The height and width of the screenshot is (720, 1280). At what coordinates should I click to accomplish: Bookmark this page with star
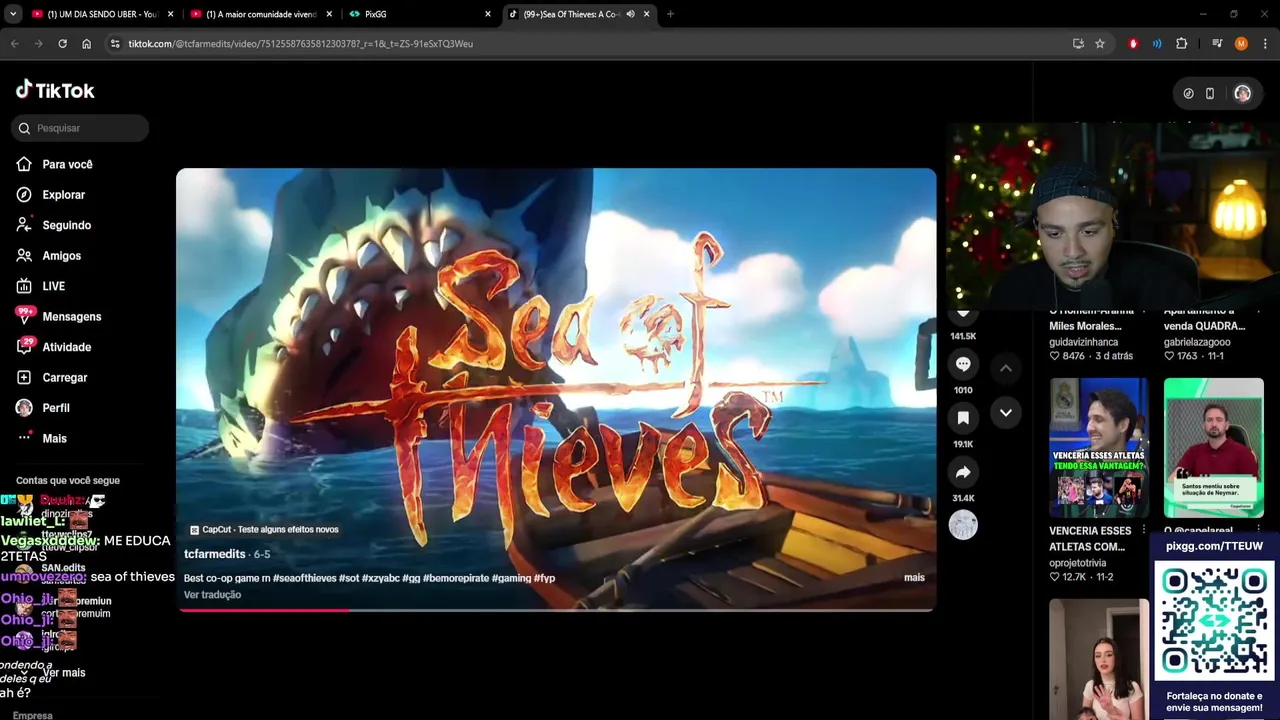(x=1100, y=44)
